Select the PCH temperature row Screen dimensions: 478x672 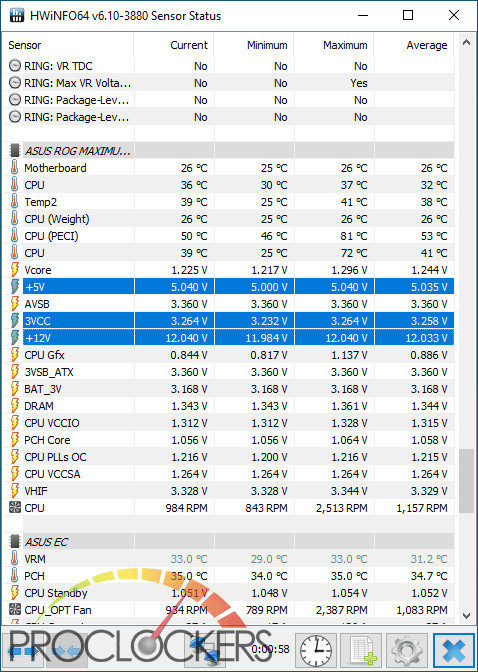pyautogui.click(x=229, y=576)
